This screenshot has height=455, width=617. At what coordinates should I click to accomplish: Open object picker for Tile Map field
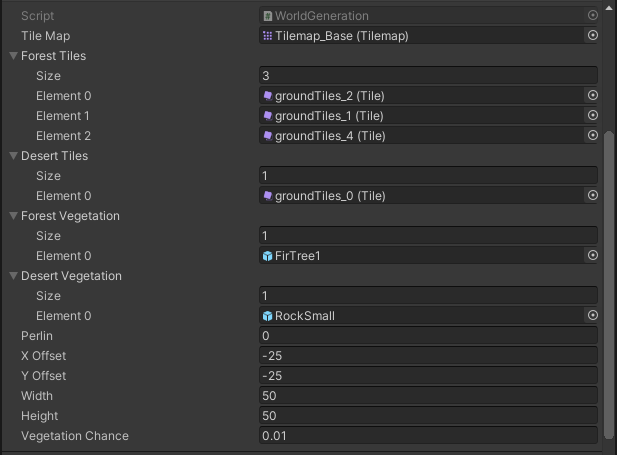coord(592,36)
